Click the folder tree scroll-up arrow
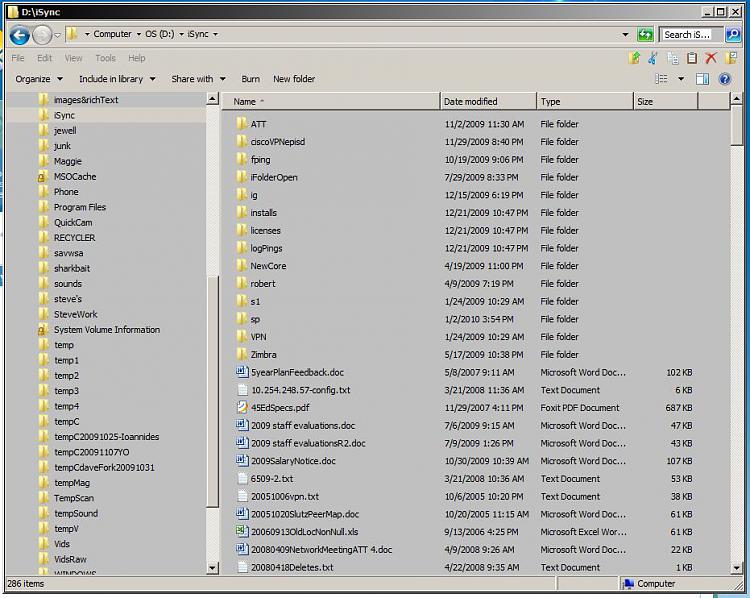Viewport: 750px width, 598px height. (x=213, y=99)
